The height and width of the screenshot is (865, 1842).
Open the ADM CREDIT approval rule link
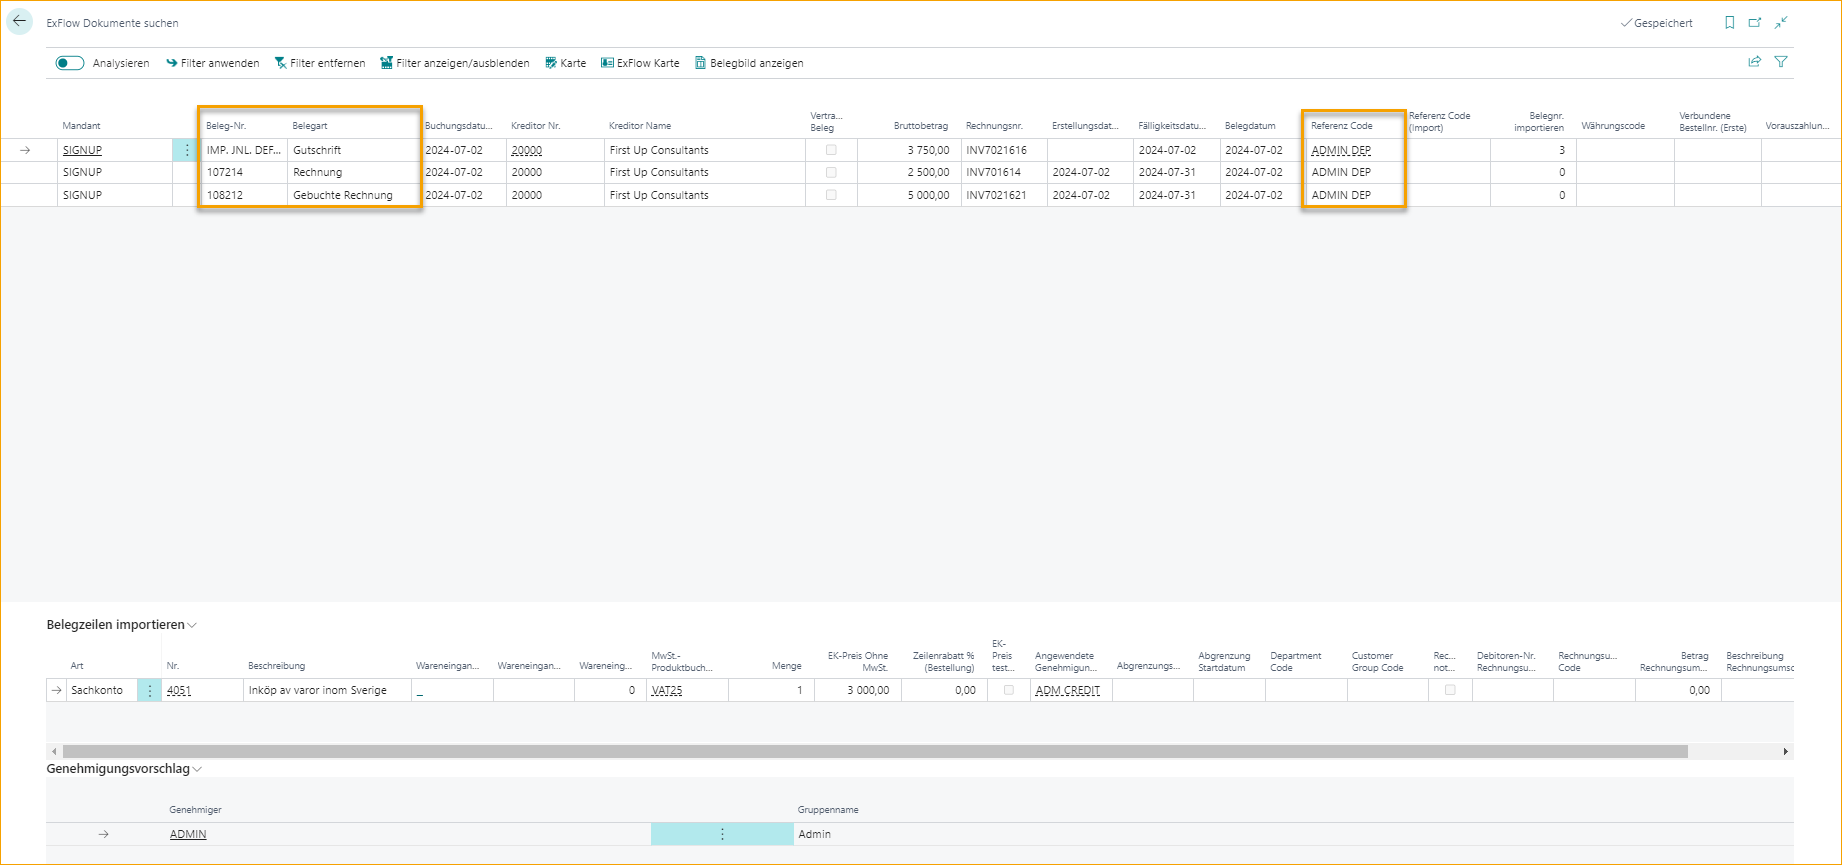point(1067,690)
